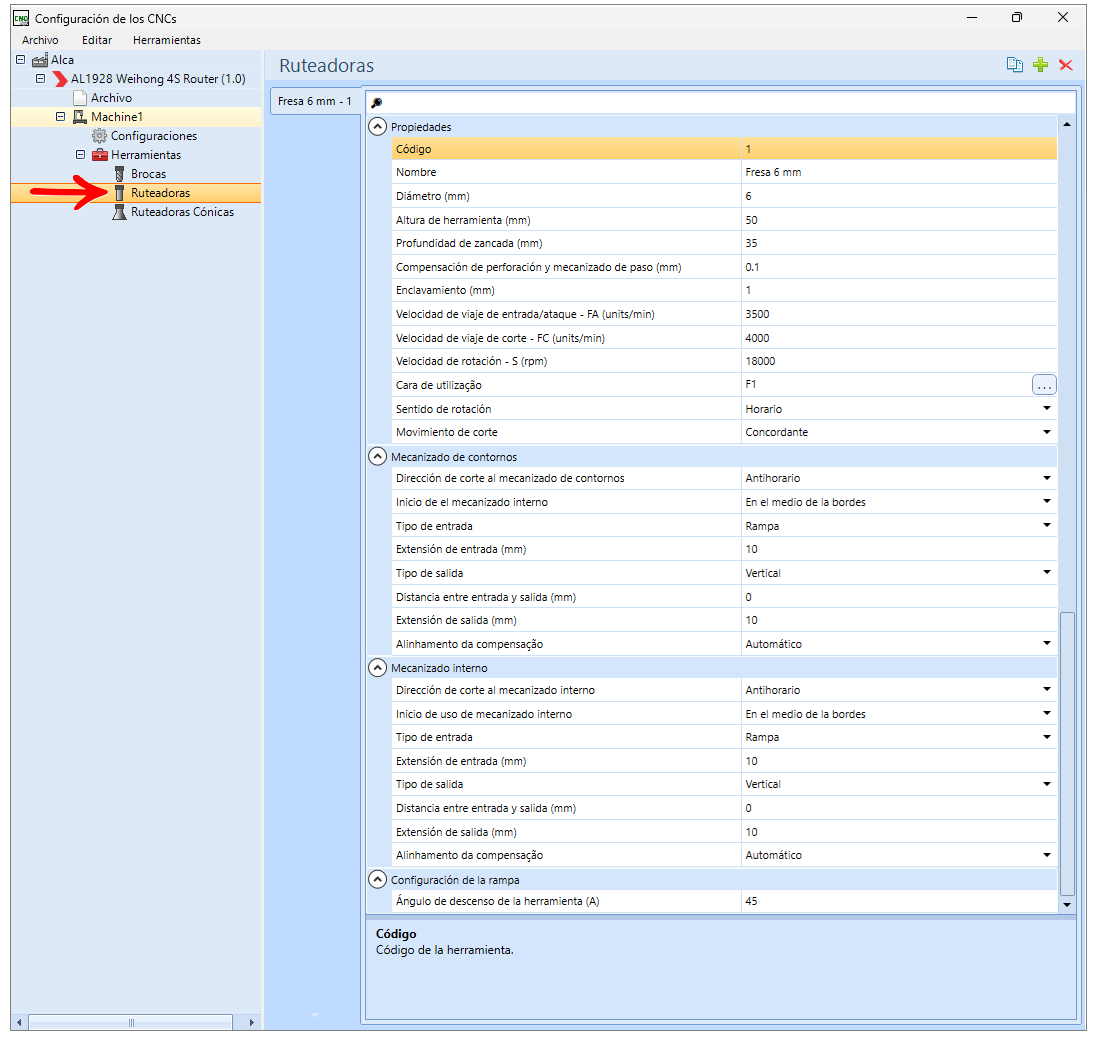Delete tool using the red X icon

(x=1065, y=65)
